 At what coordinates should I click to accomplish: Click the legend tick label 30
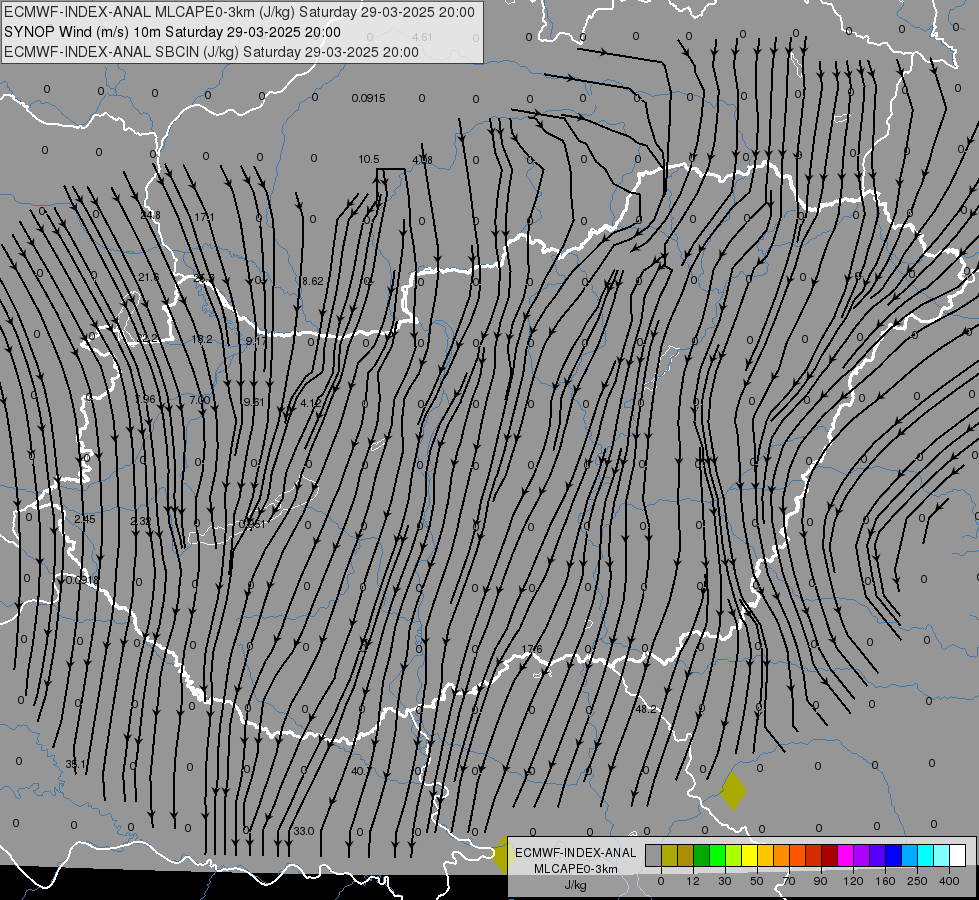tap(725, 881)
